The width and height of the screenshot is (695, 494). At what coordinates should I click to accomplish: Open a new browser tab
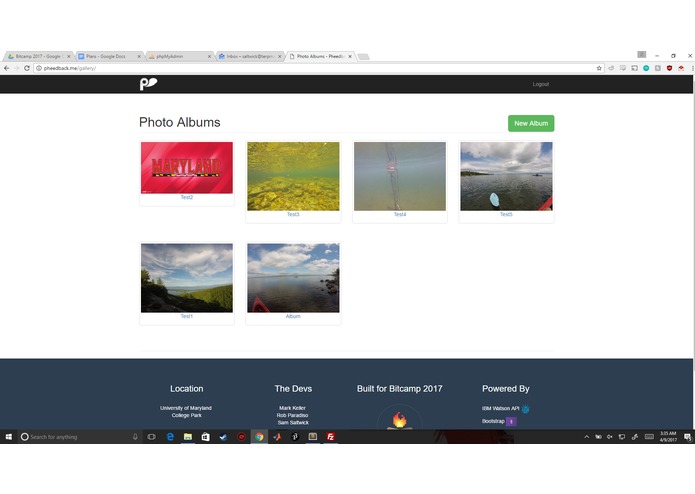[363, 57]
